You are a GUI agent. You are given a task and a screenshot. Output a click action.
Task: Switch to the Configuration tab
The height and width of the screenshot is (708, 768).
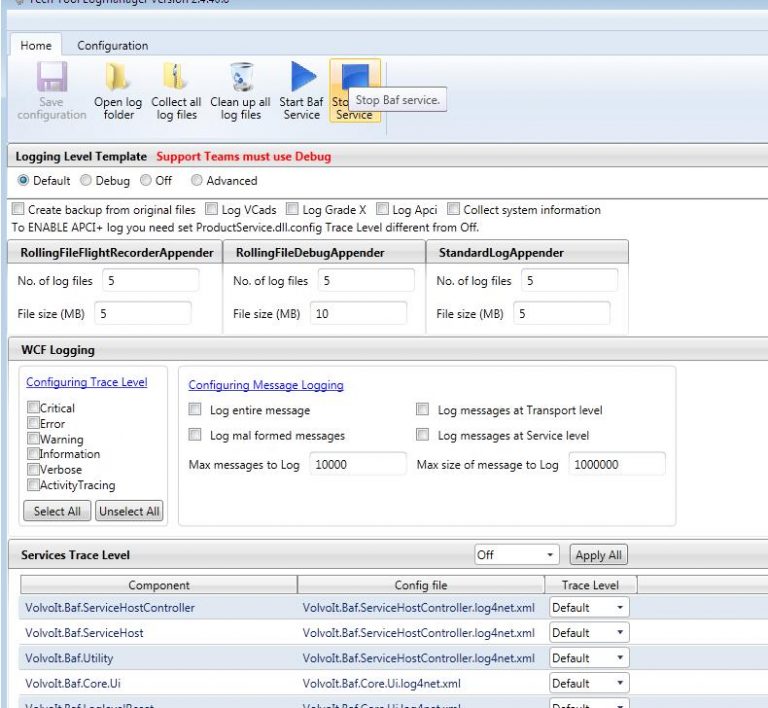point(112,46)
